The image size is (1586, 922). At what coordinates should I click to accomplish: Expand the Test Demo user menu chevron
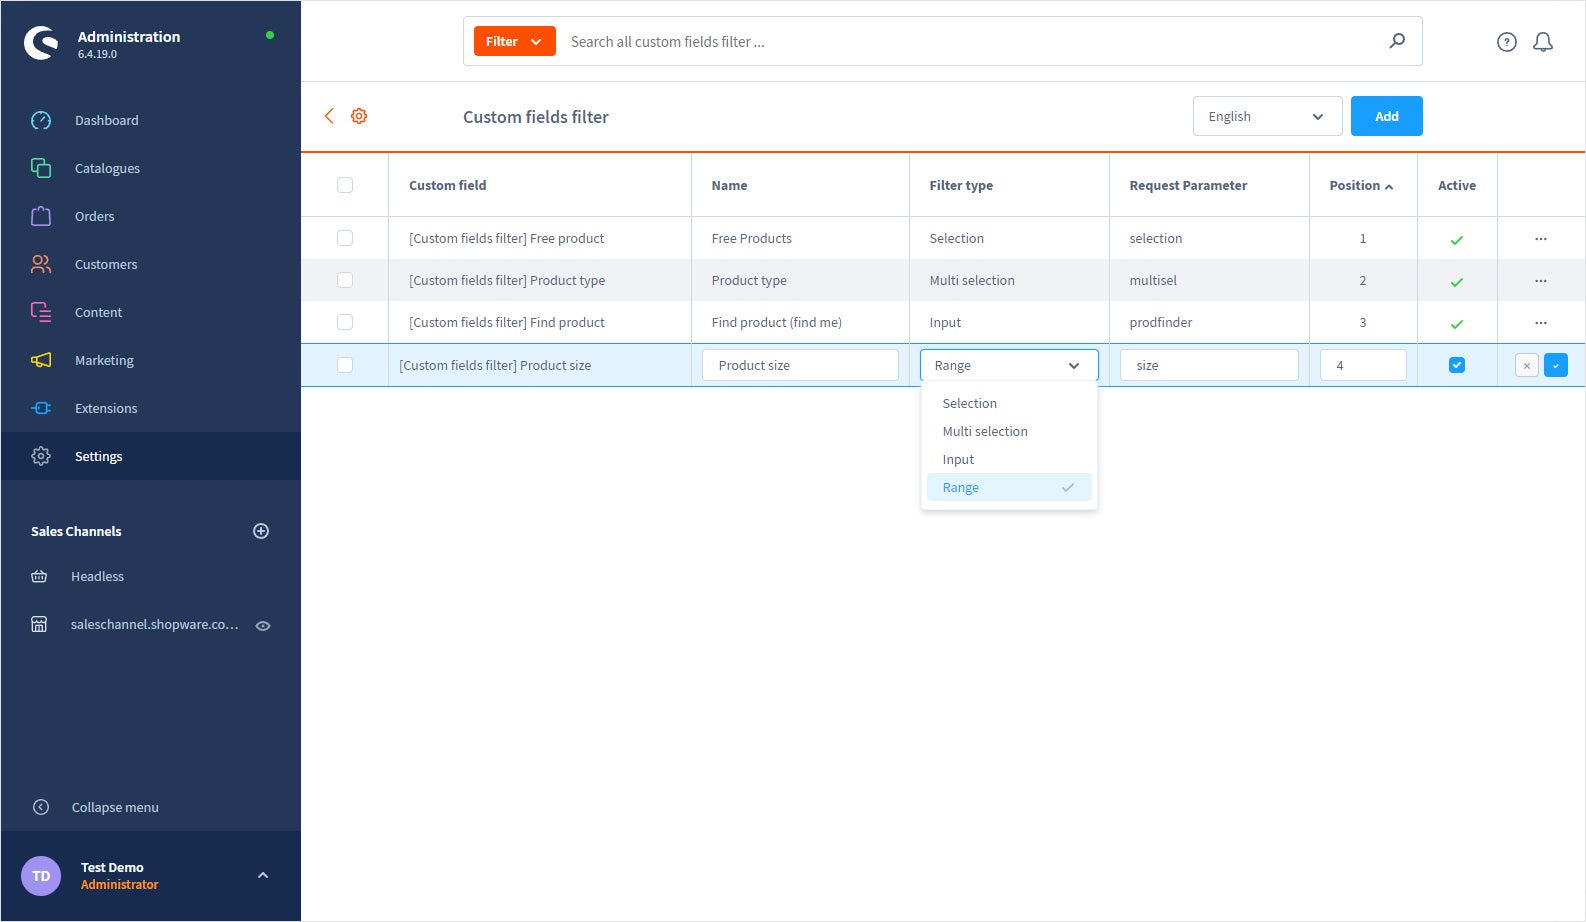[x=263, y=875]
